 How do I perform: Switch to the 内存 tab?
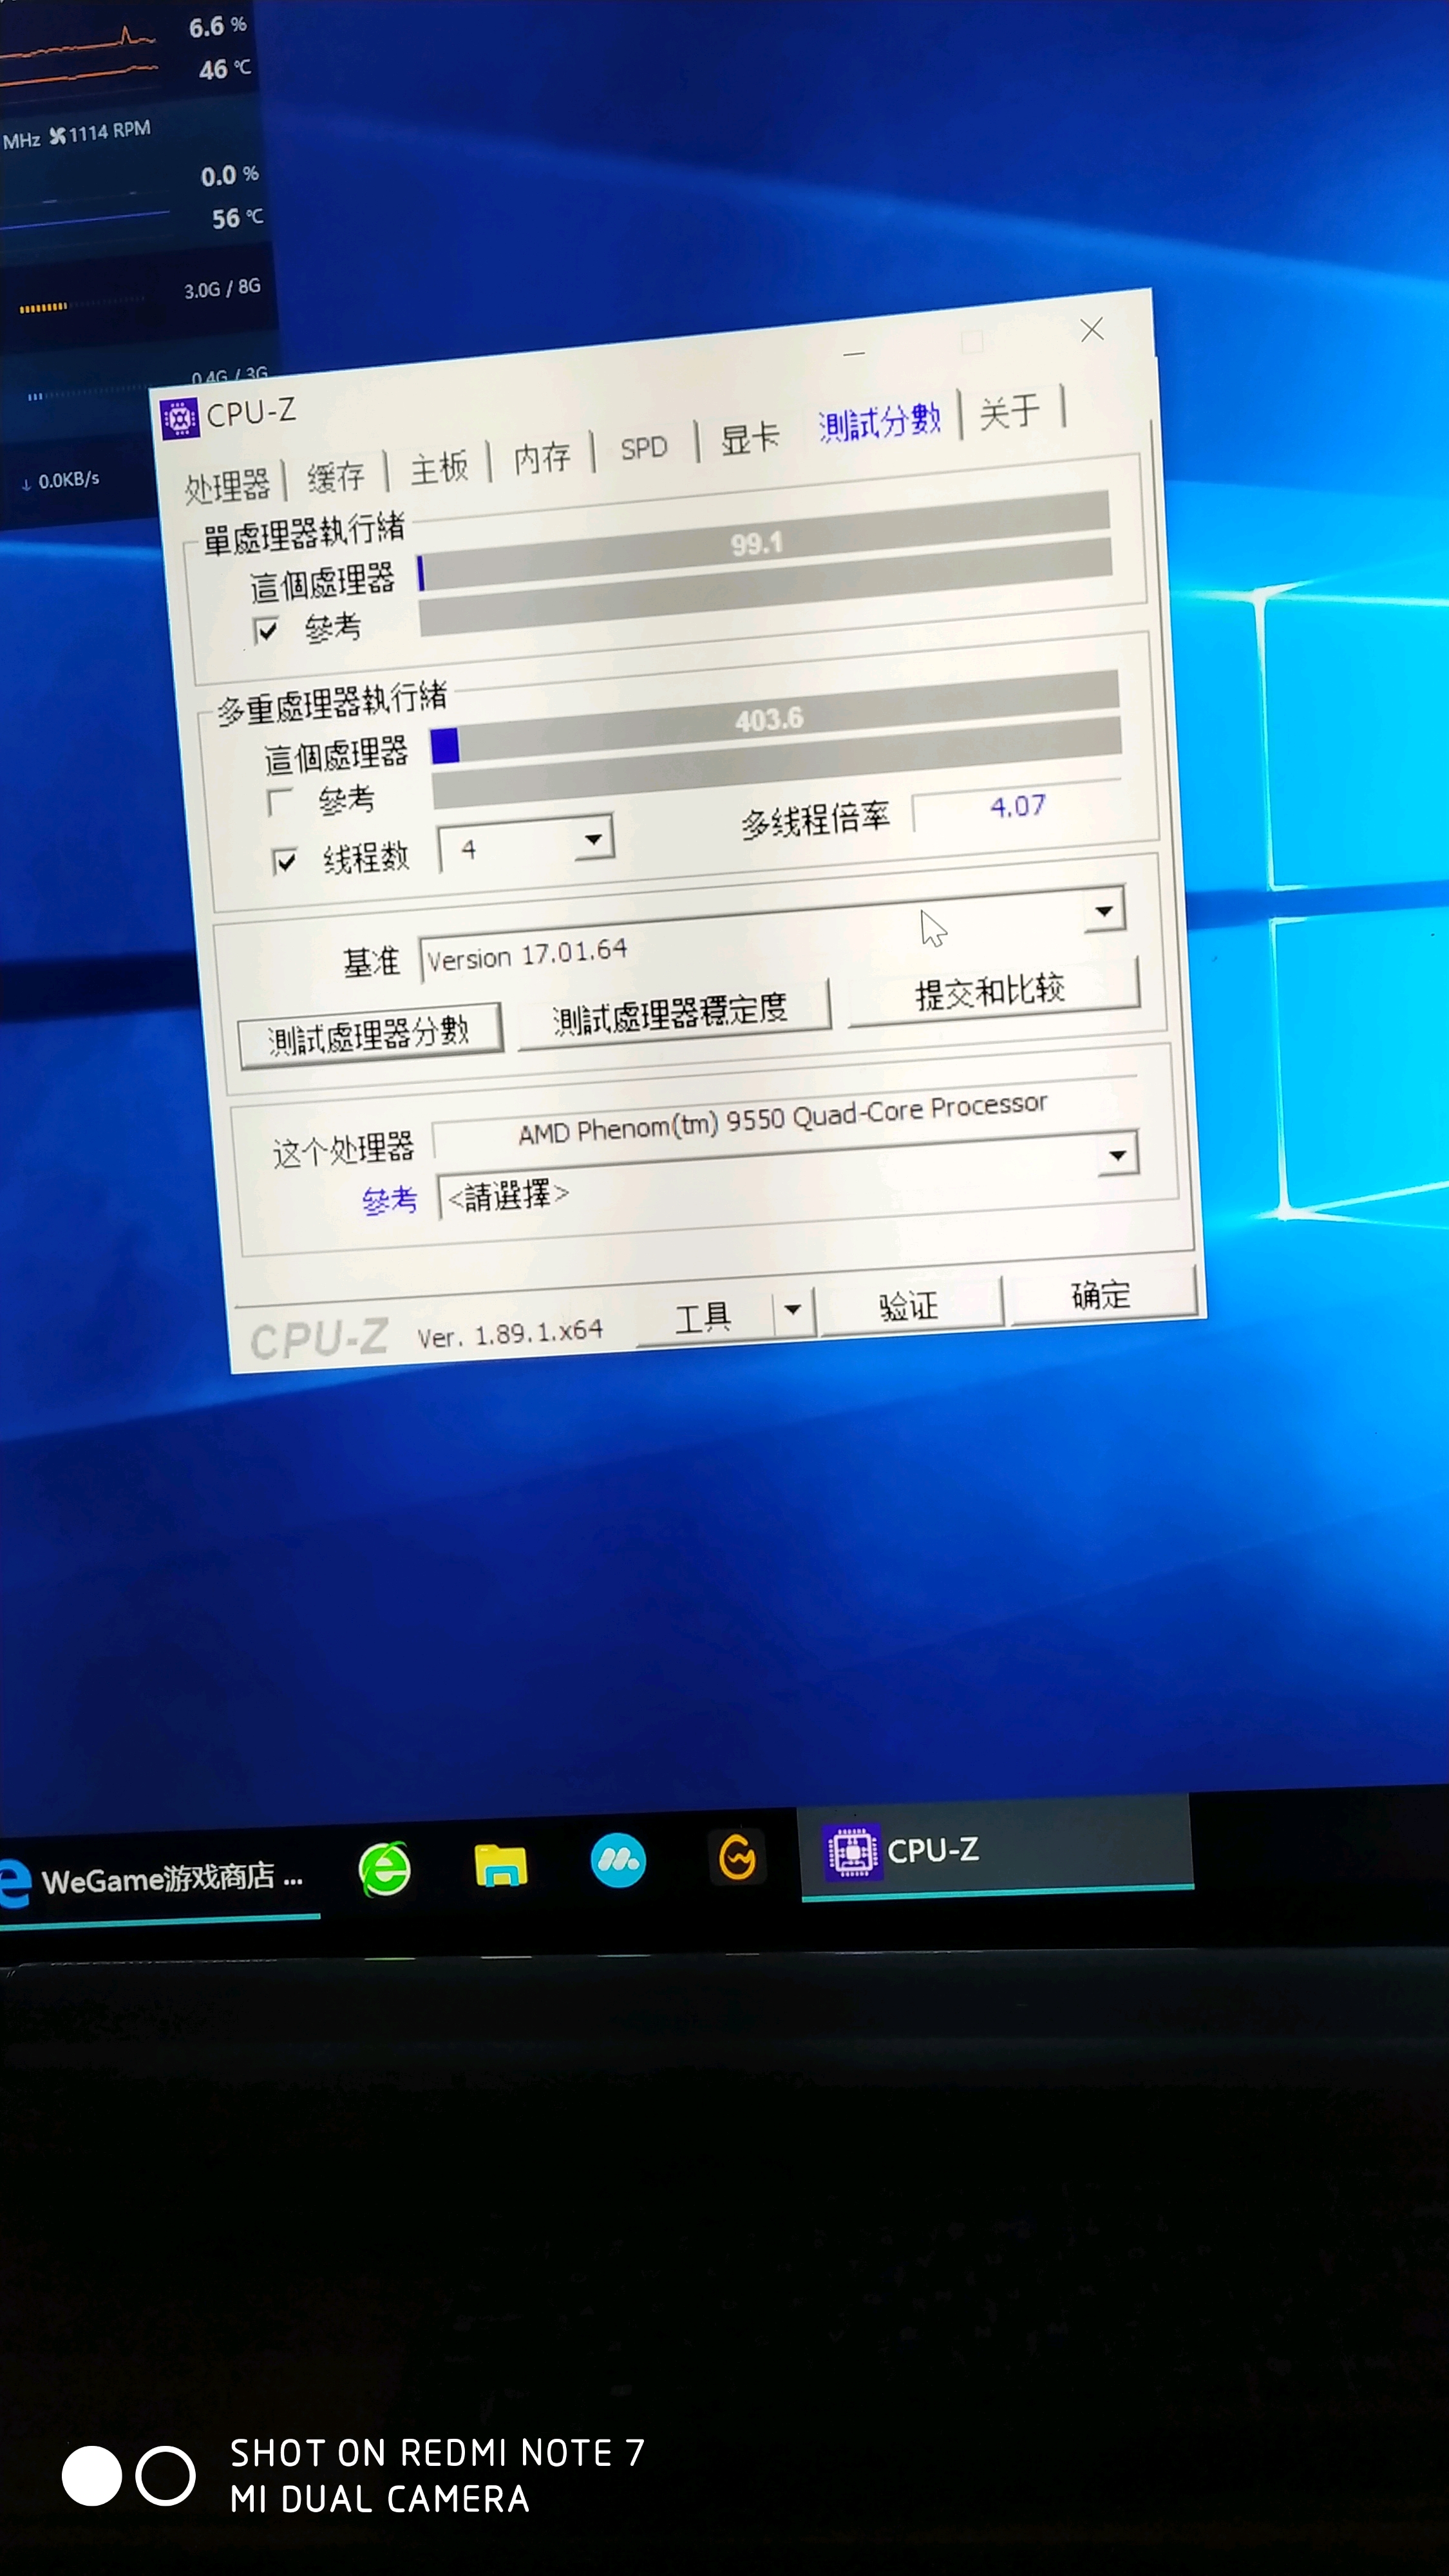click(542, 458)
